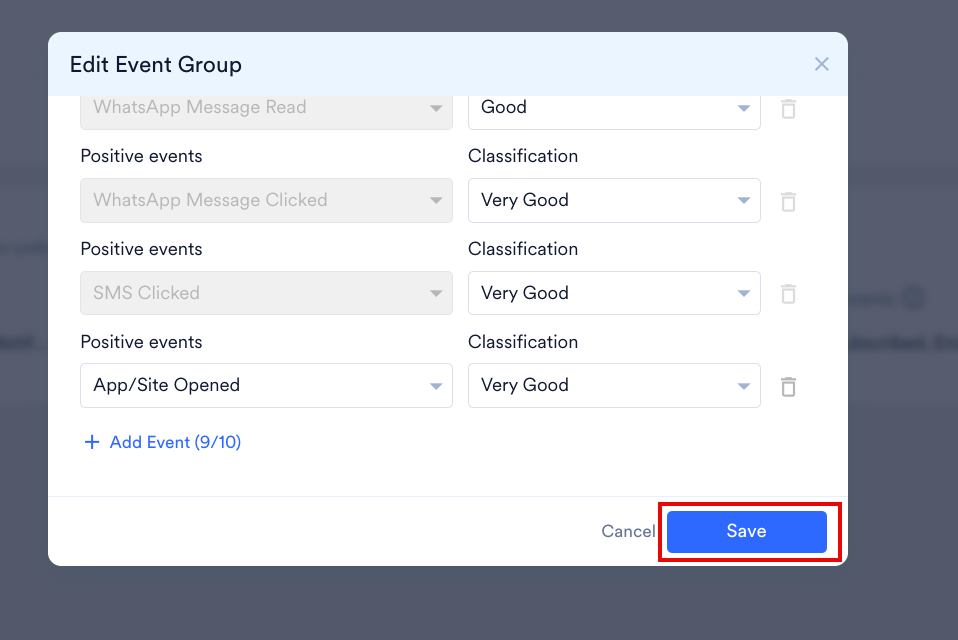The width and height of the screenshot is (958, 640).
Task: Click the Edit Event Group title
Action: pos(156,65)
